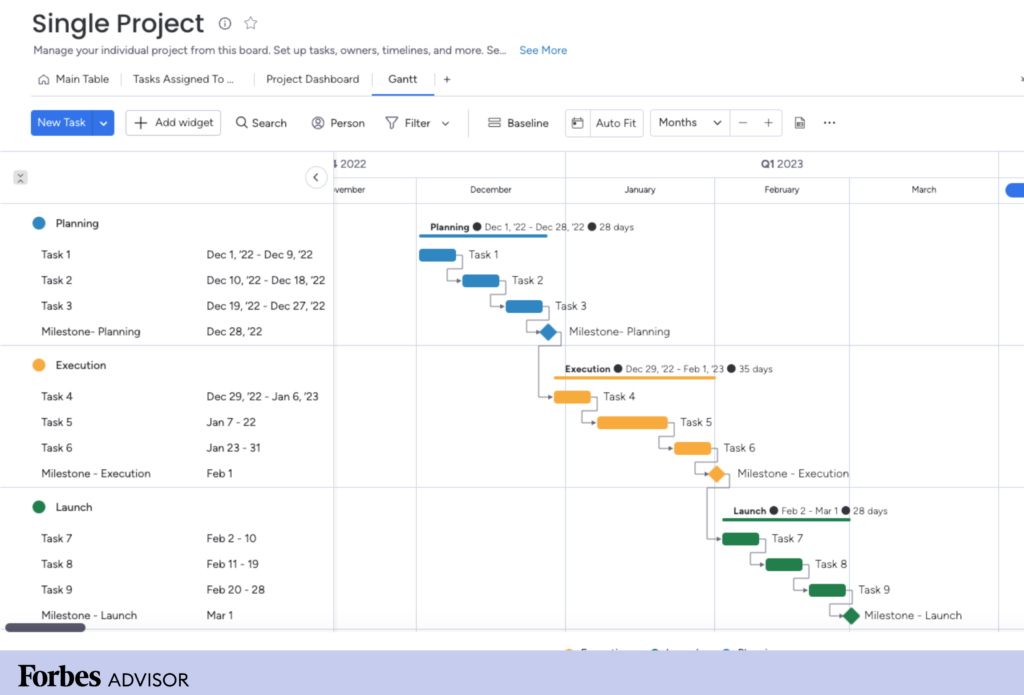This screenshot has height=695, width=1024.
Task: Open the New Task dropdown arrow
Action: [x=104, y=123]
